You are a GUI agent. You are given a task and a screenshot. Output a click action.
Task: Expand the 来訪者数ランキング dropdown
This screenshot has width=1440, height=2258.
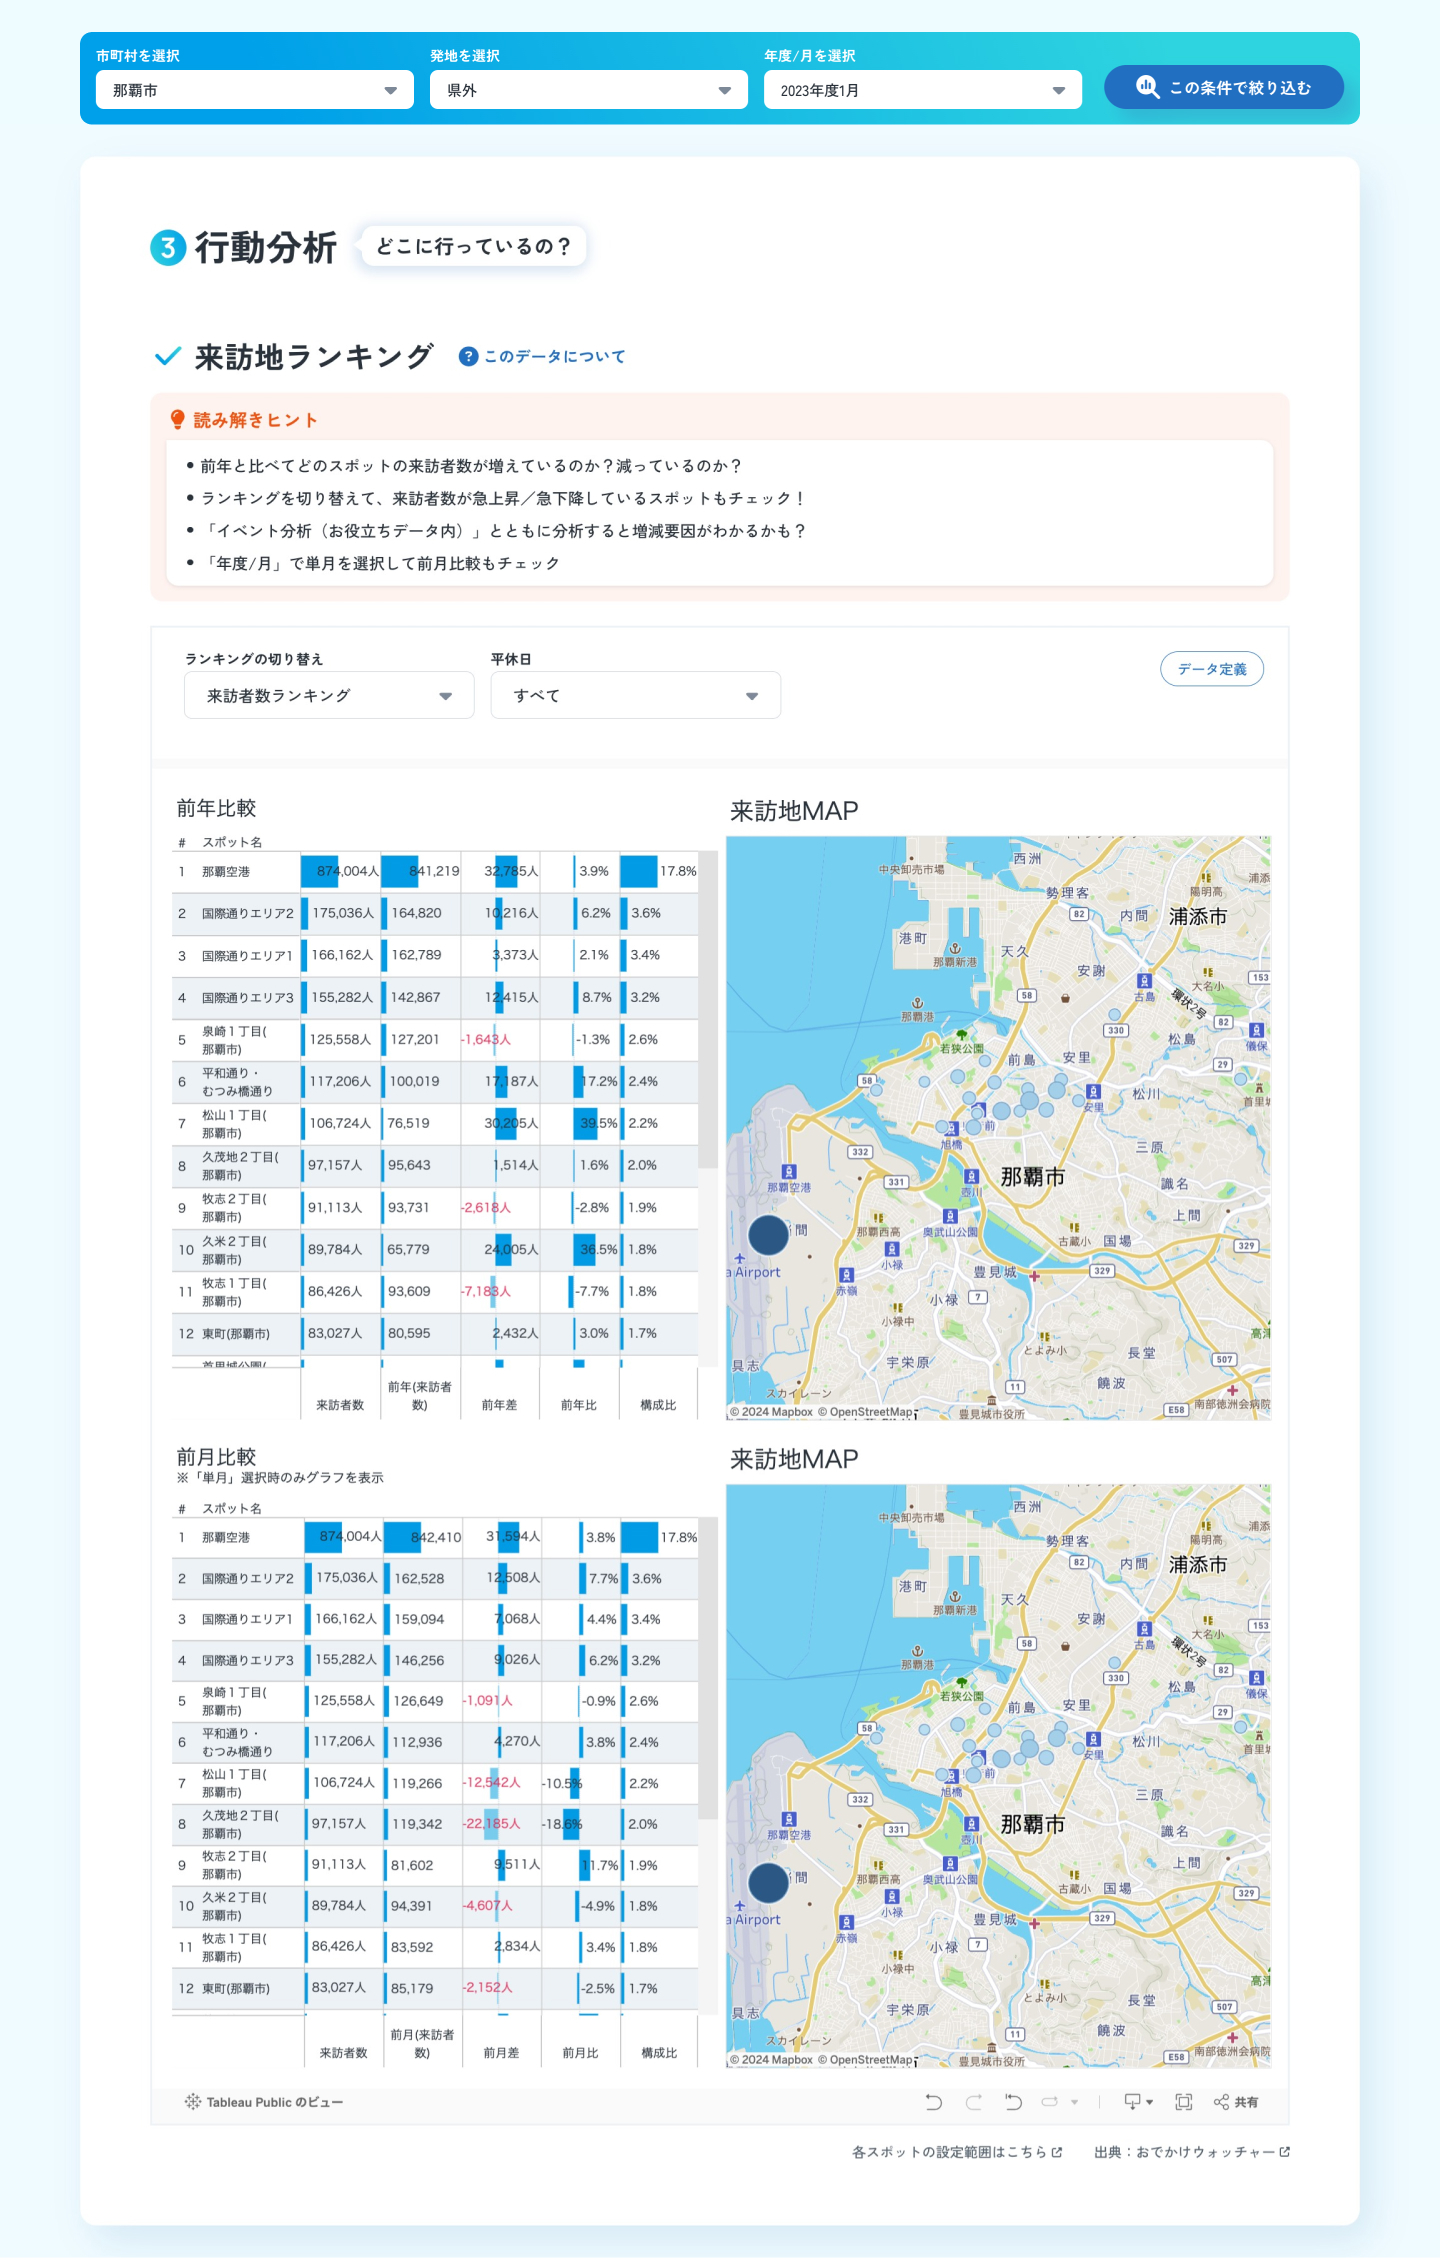[329, 696]
